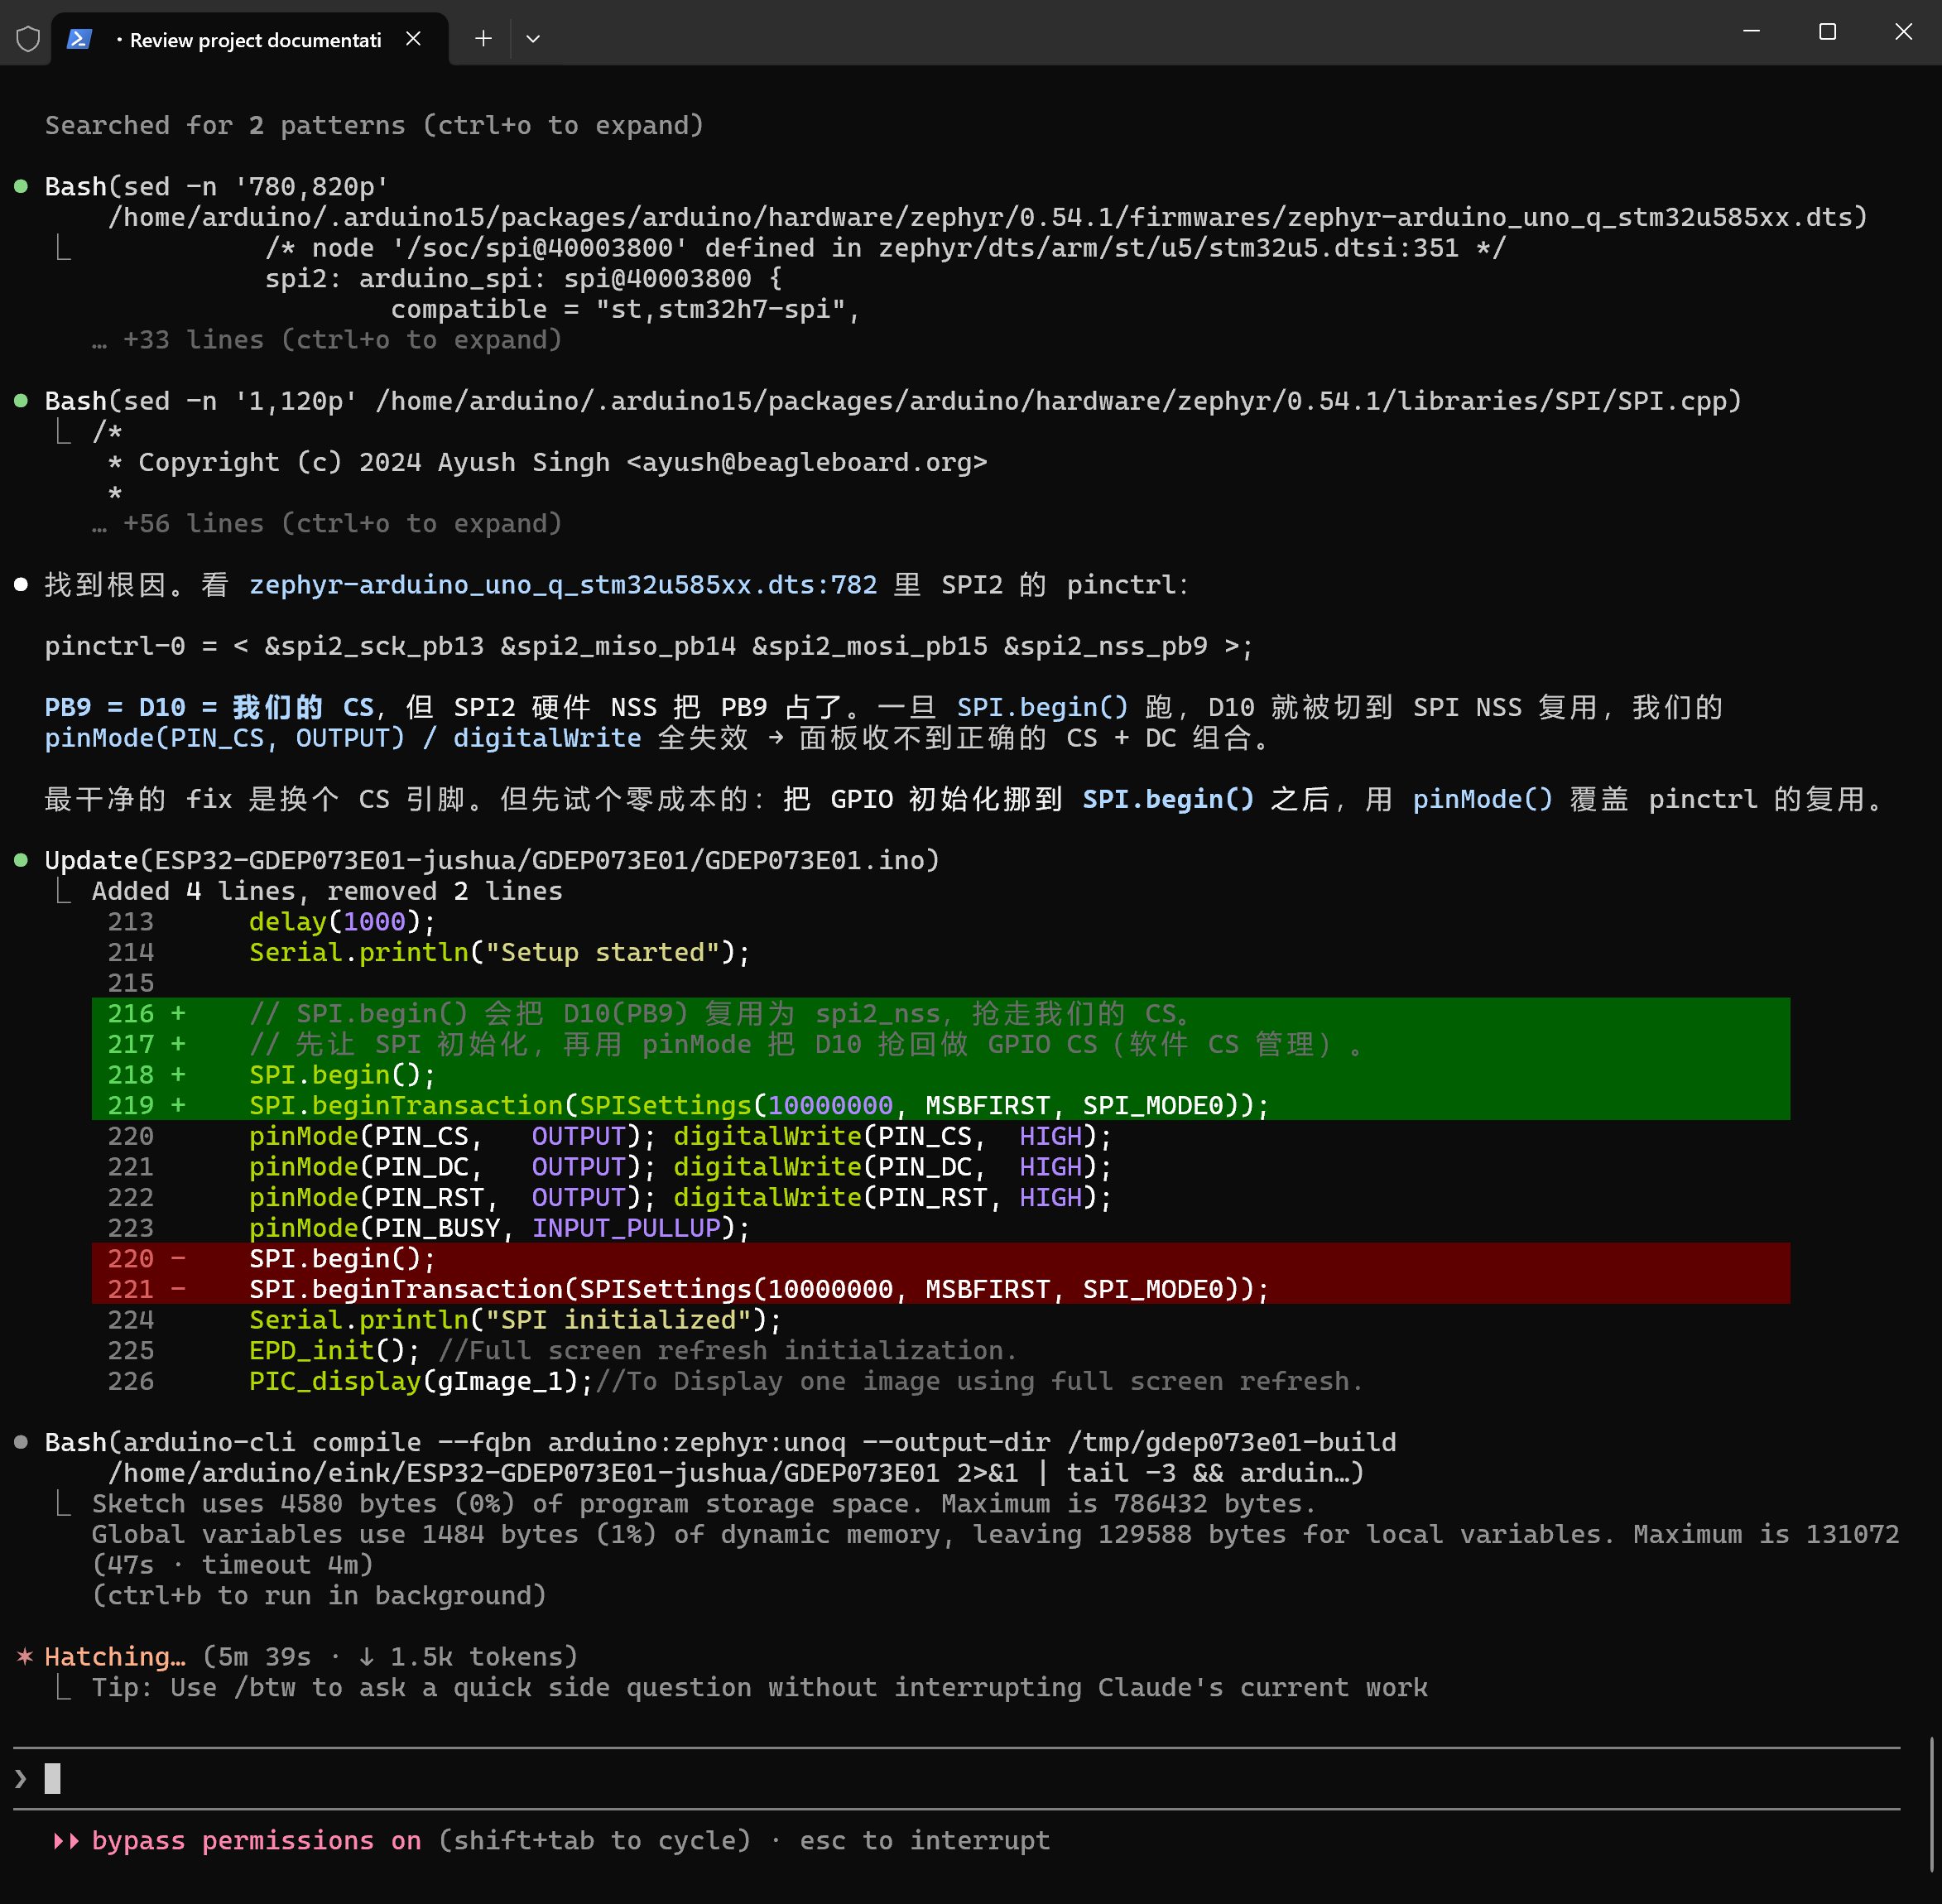Click removed diff line 221 beginTransaction

click(940, 1290)
